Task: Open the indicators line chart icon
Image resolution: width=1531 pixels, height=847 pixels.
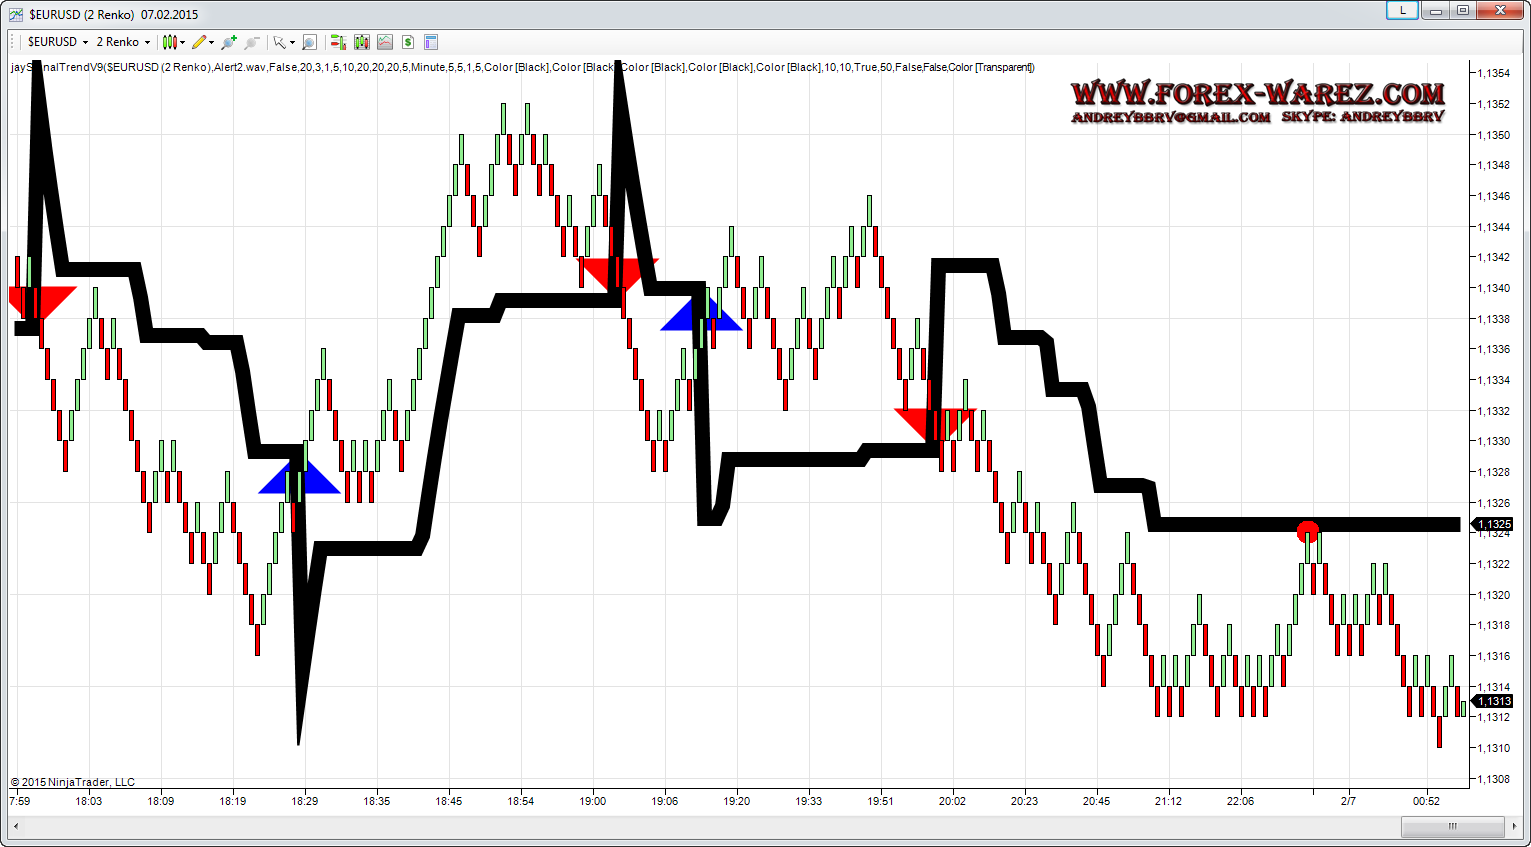Action: [385, 42]
